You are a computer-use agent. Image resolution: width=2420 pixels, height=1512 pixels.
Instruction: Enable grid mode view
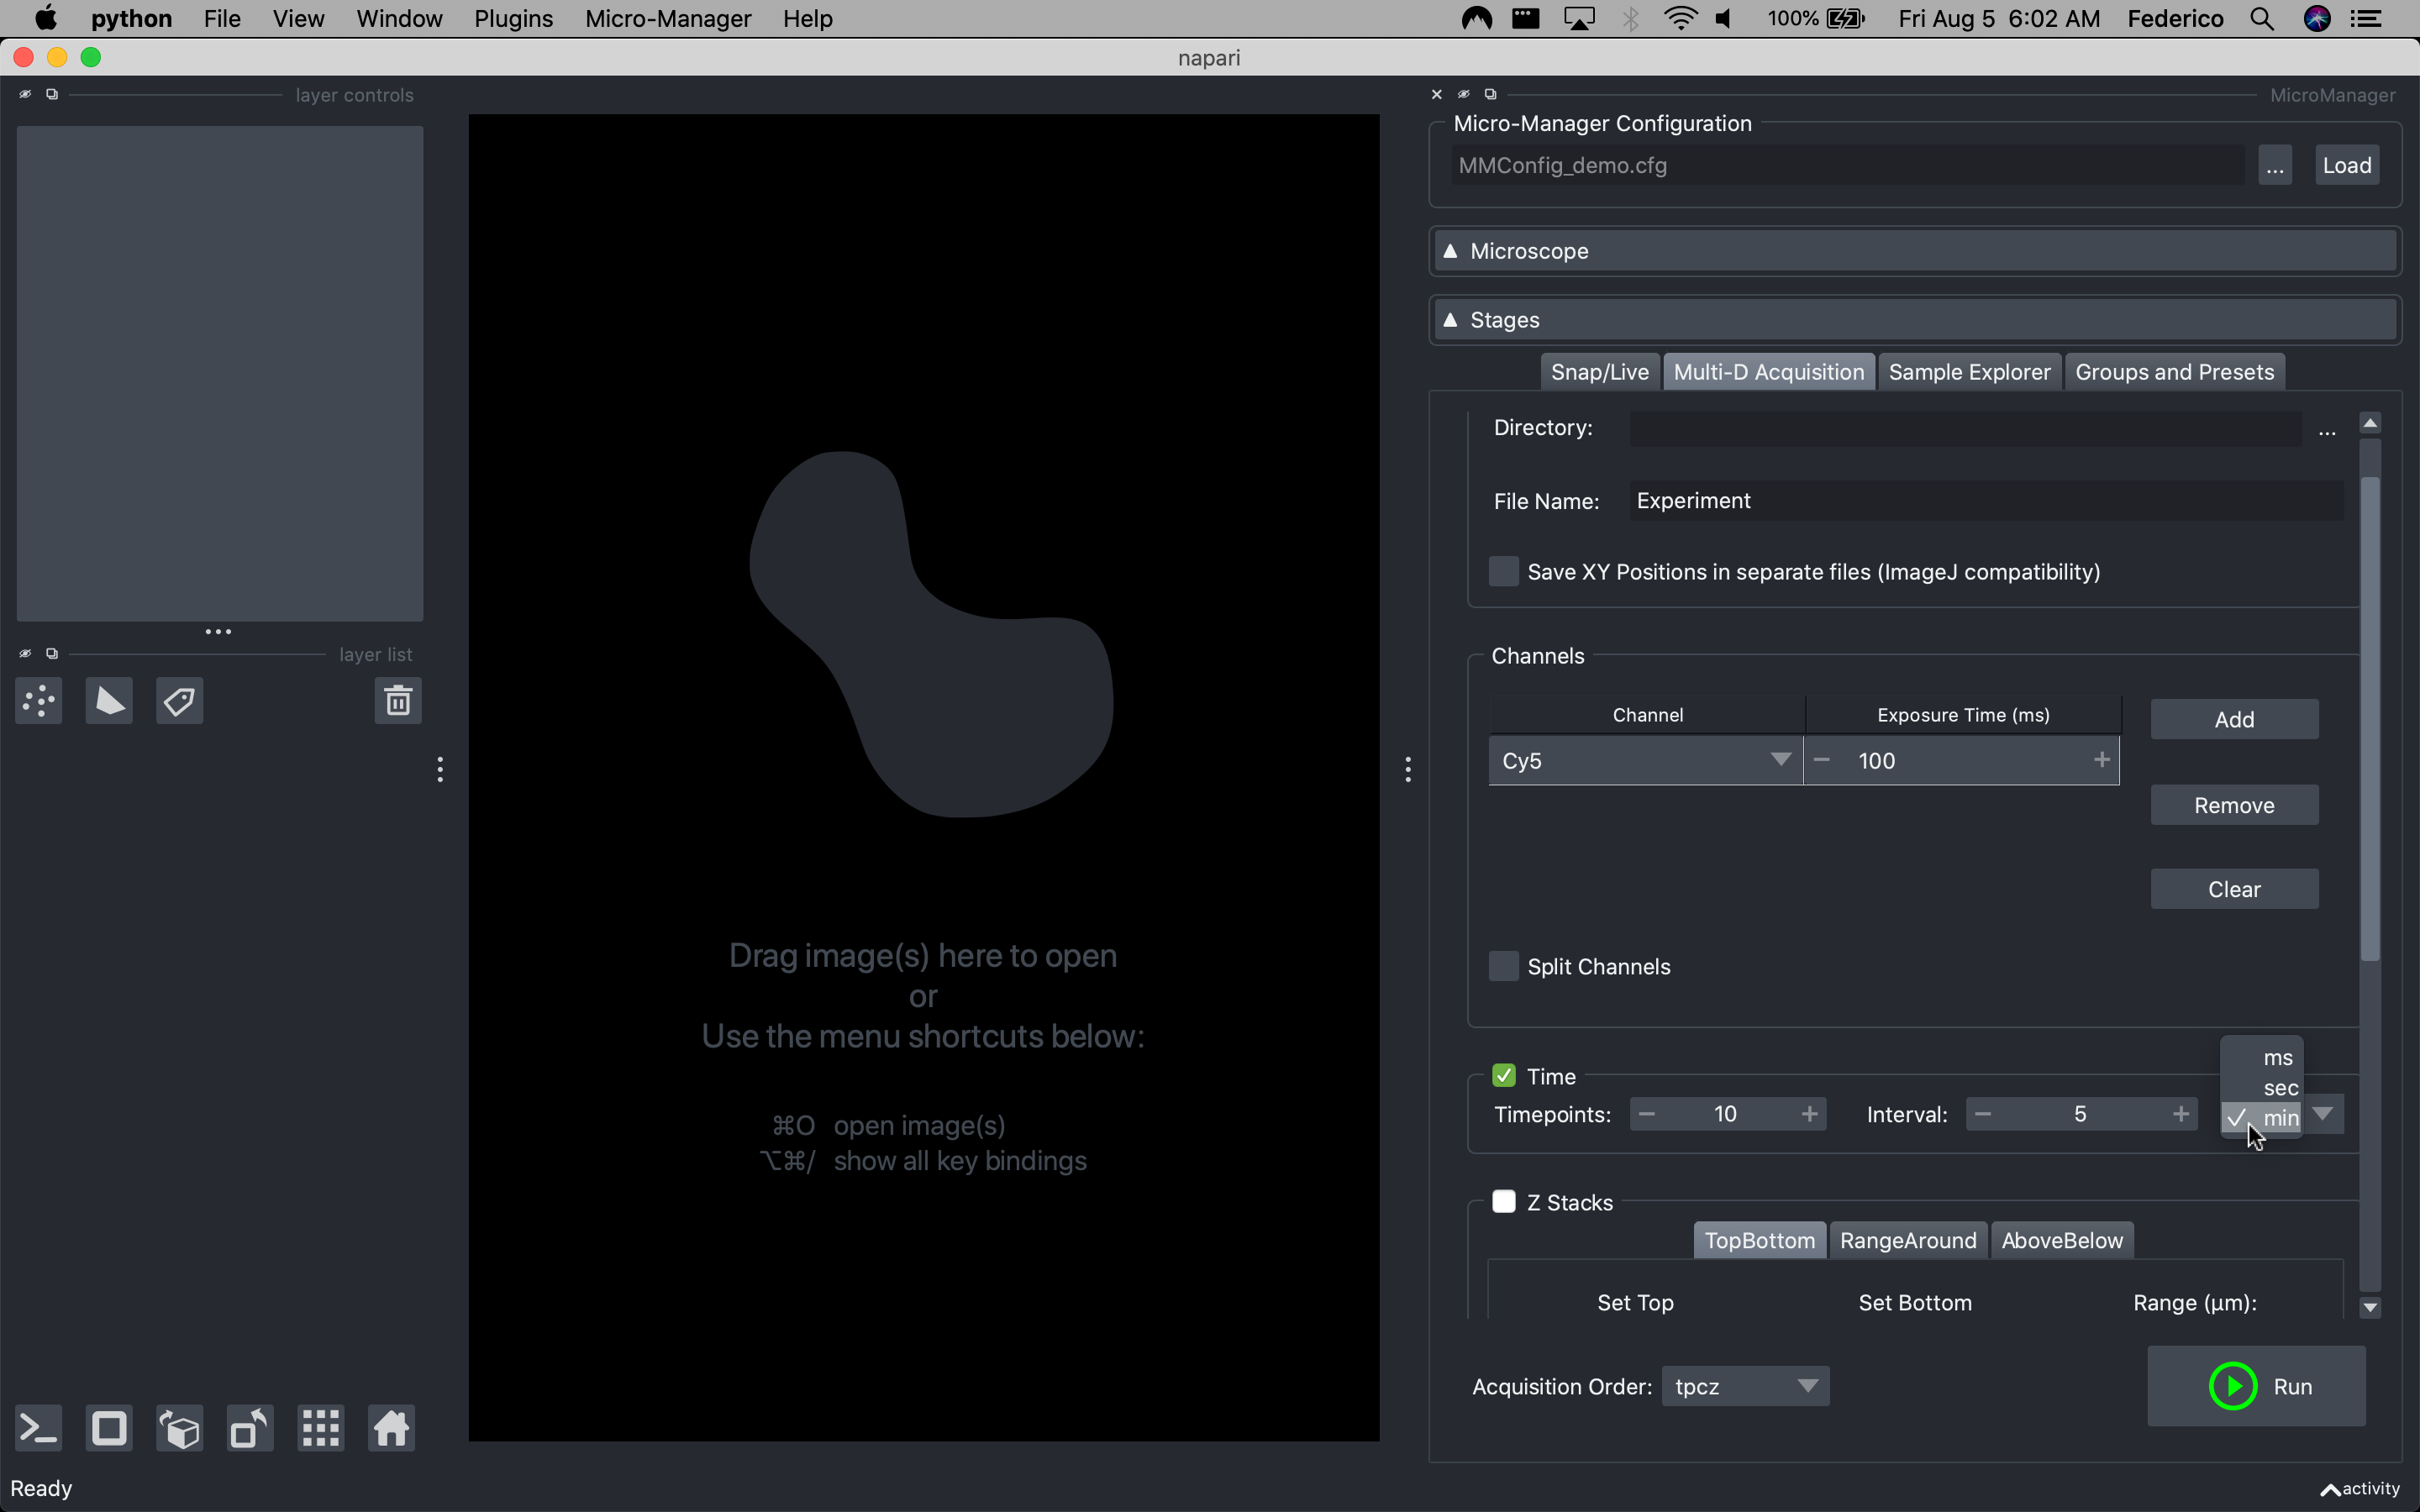(321, 1428)
